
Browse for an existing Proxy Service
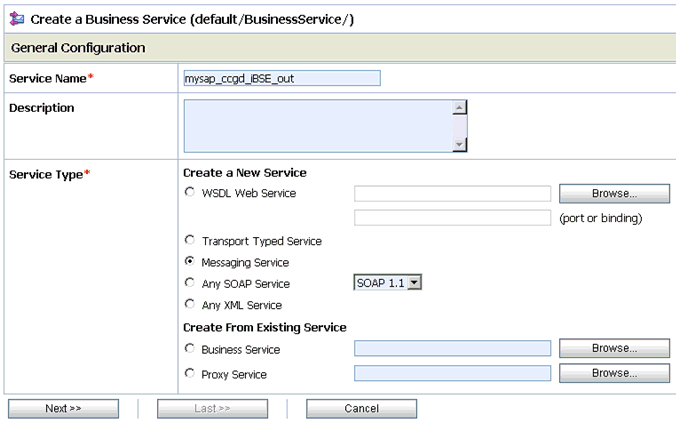coord(614,373)
